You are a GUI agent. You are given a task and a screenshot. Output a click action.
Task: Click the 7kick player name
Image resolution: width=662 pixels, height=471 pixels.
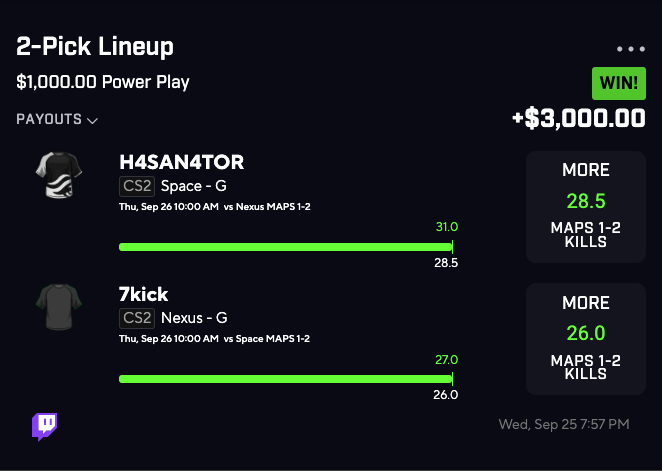[x=144, y=295]
